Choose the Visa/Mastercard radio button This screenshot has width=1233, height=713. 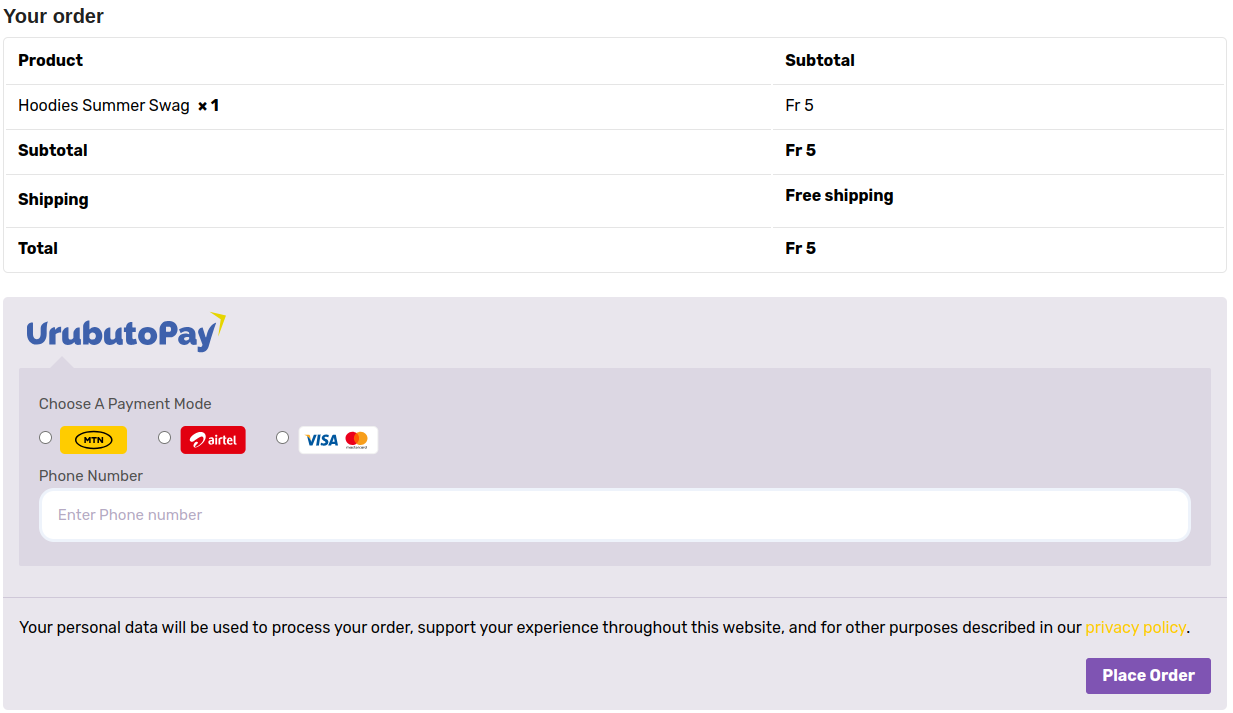coord(282,437)
